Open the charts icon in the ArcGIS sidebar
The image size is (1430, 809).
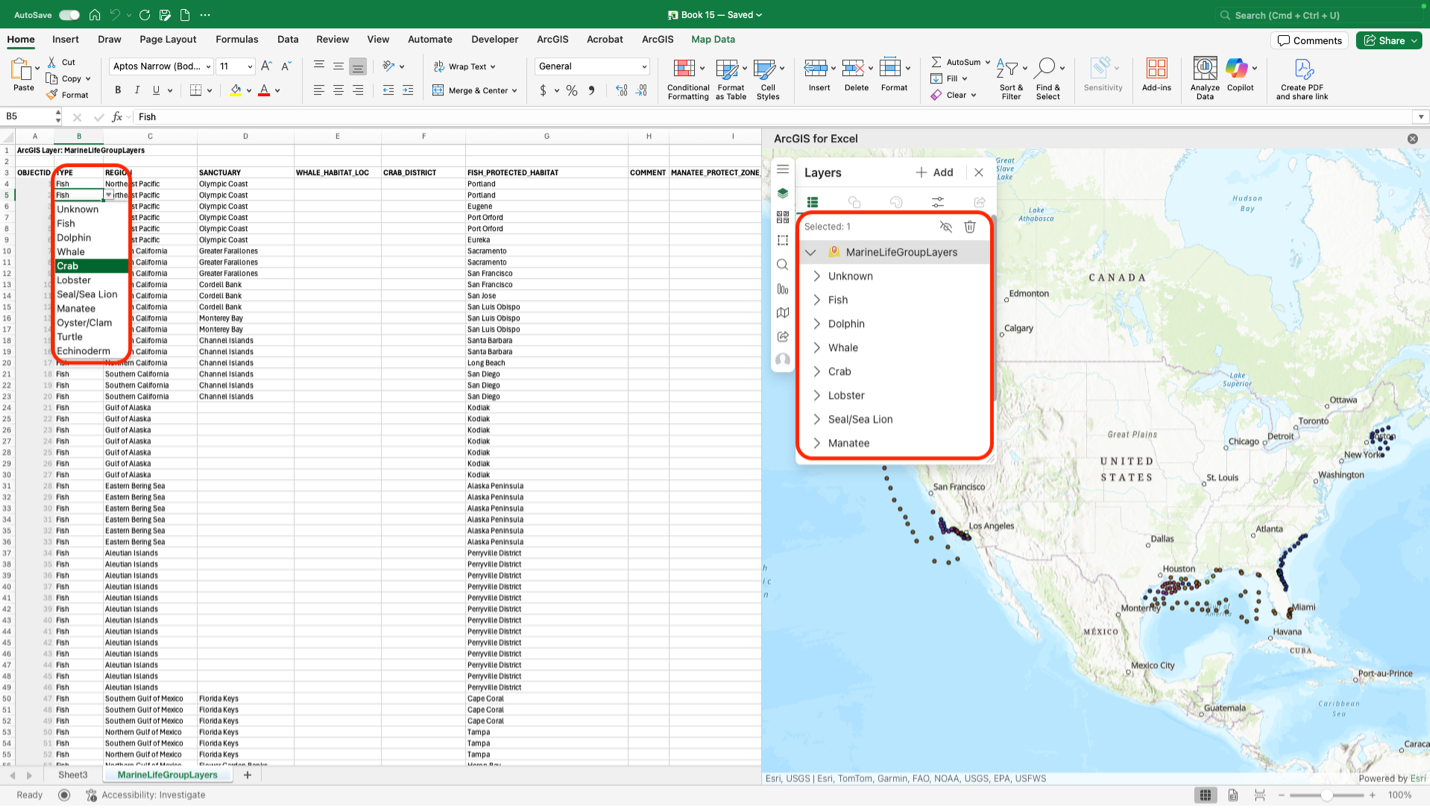pos(783,288)
